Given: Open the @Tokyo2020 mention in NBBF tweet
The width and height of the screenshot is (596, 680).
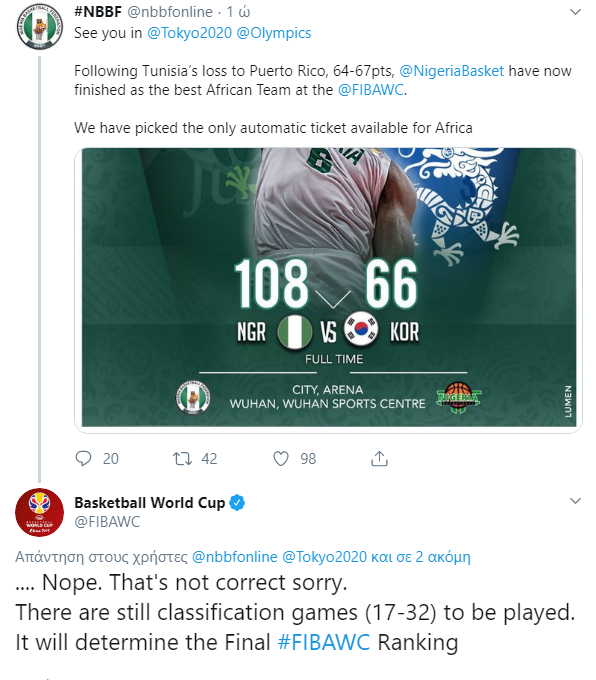Looking at the screenshot, I should click(x=190, y=33).
